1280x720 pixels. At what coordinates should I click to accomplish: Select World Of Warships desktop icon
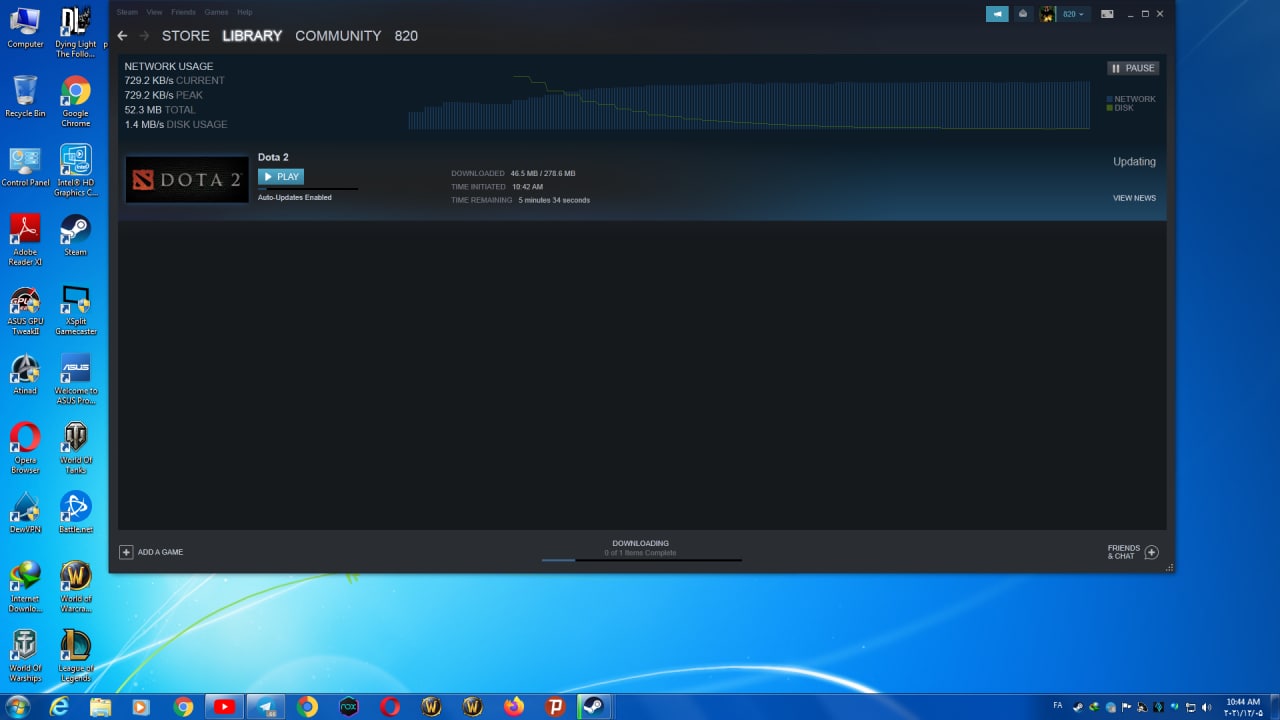pyautogui.click(x=25, y=656)
